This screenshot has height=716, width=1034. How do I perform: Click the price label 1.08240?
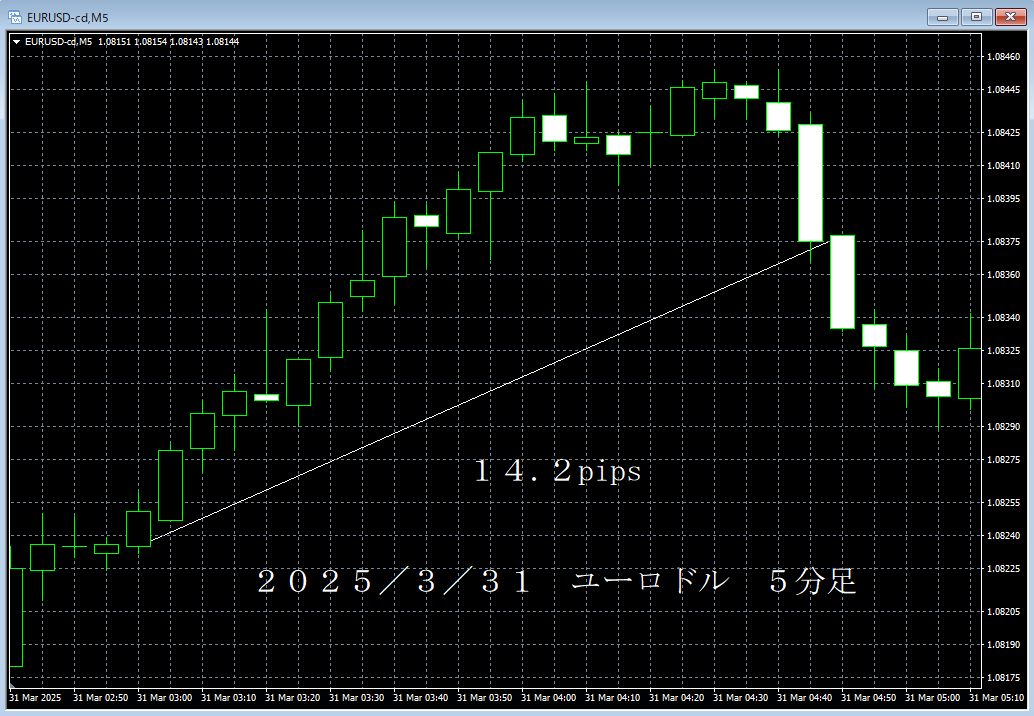(1003, 535)
